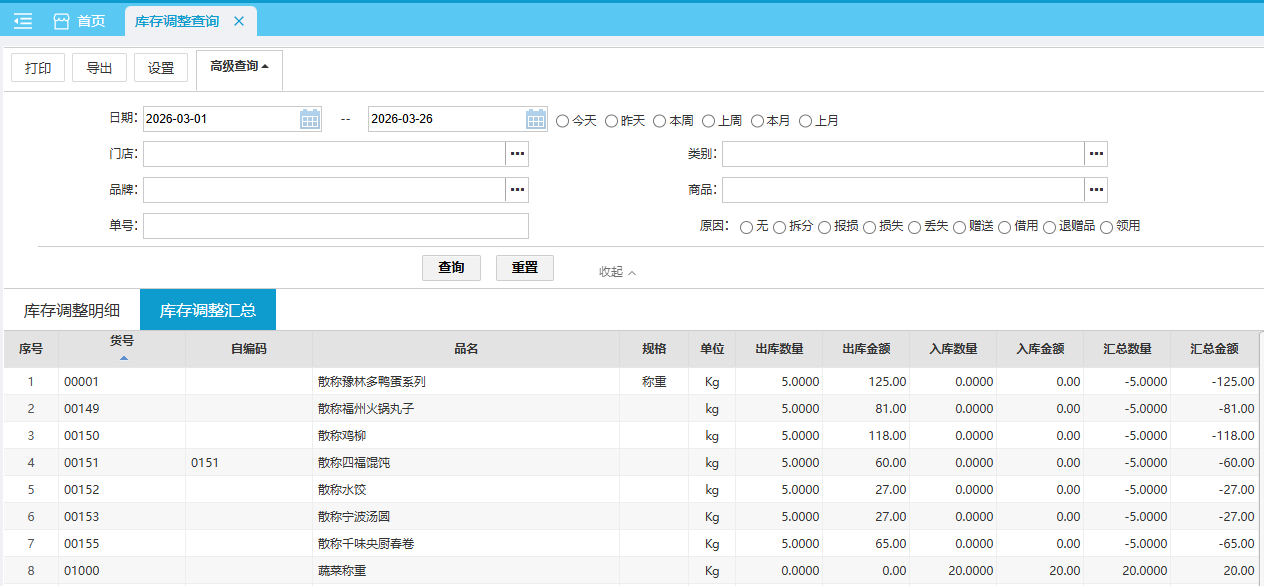Open 品牌 brand selector ellipsis button

(x=517, y=190)
